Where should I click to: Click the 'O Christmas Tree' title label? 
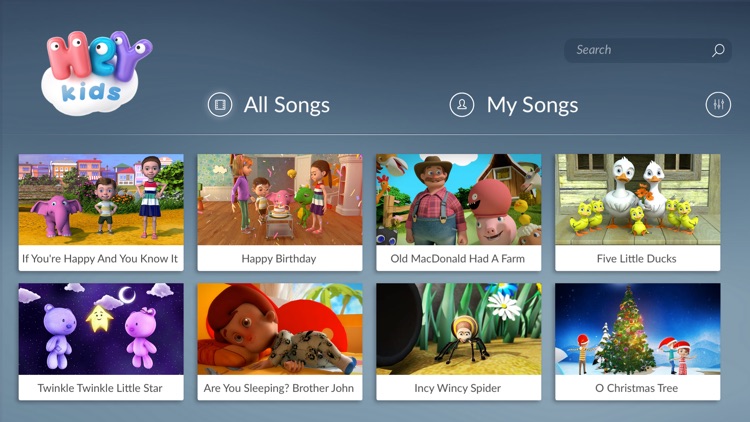(637, 388)
